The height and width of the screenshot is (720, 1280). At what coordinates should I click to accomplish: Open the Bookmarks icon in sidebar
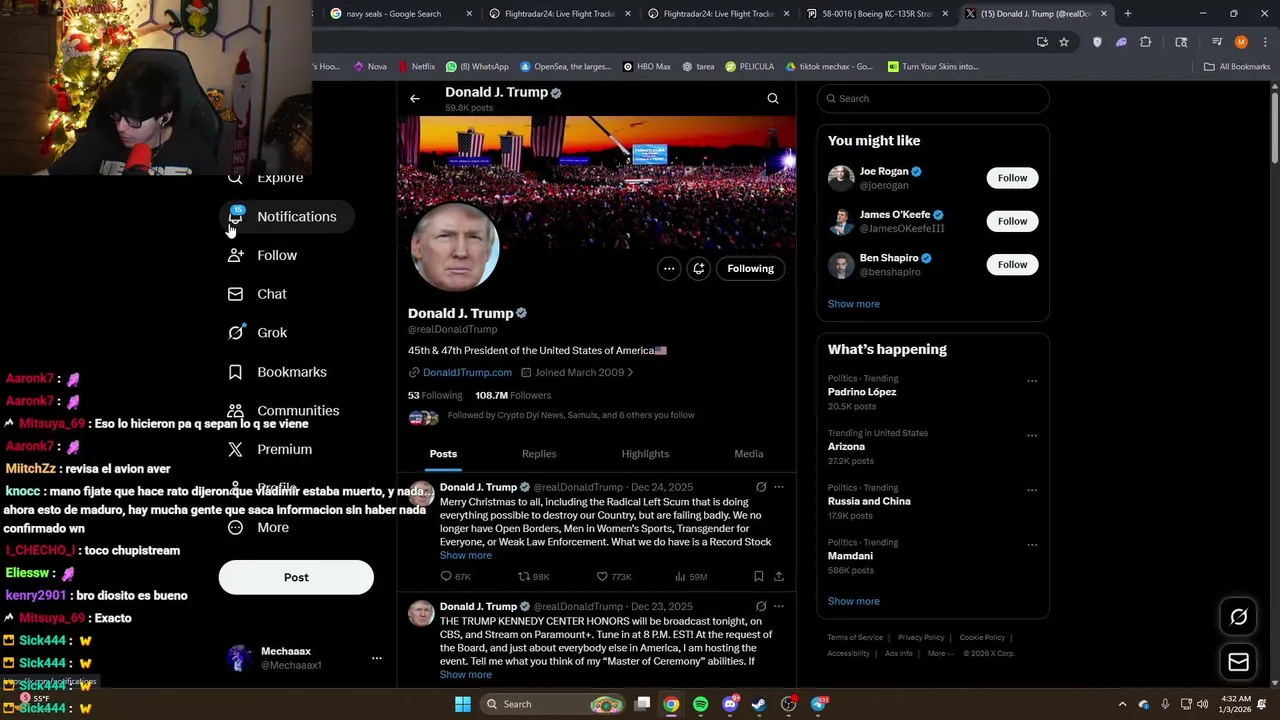click(x=235, y=372)
